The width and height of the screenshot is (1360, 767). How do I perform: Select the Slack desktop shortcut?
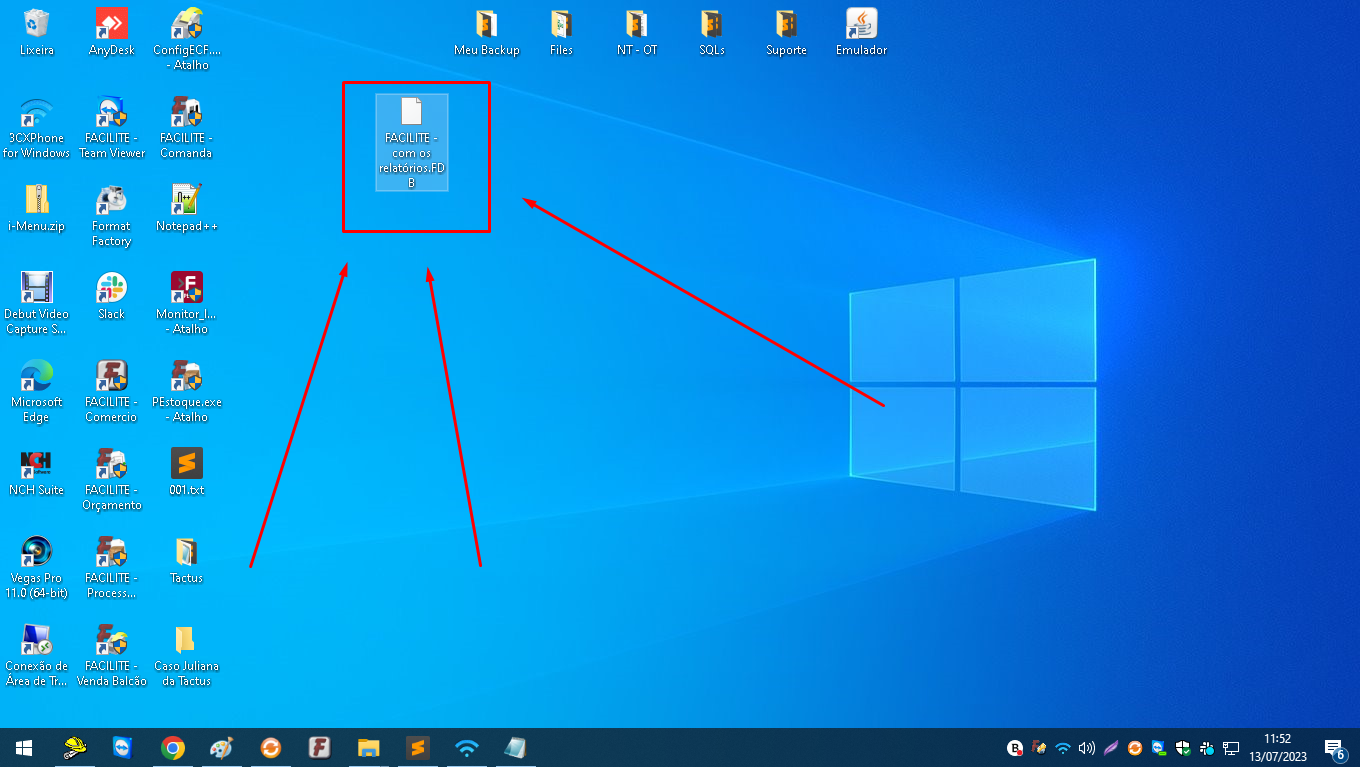click(111, 296)
